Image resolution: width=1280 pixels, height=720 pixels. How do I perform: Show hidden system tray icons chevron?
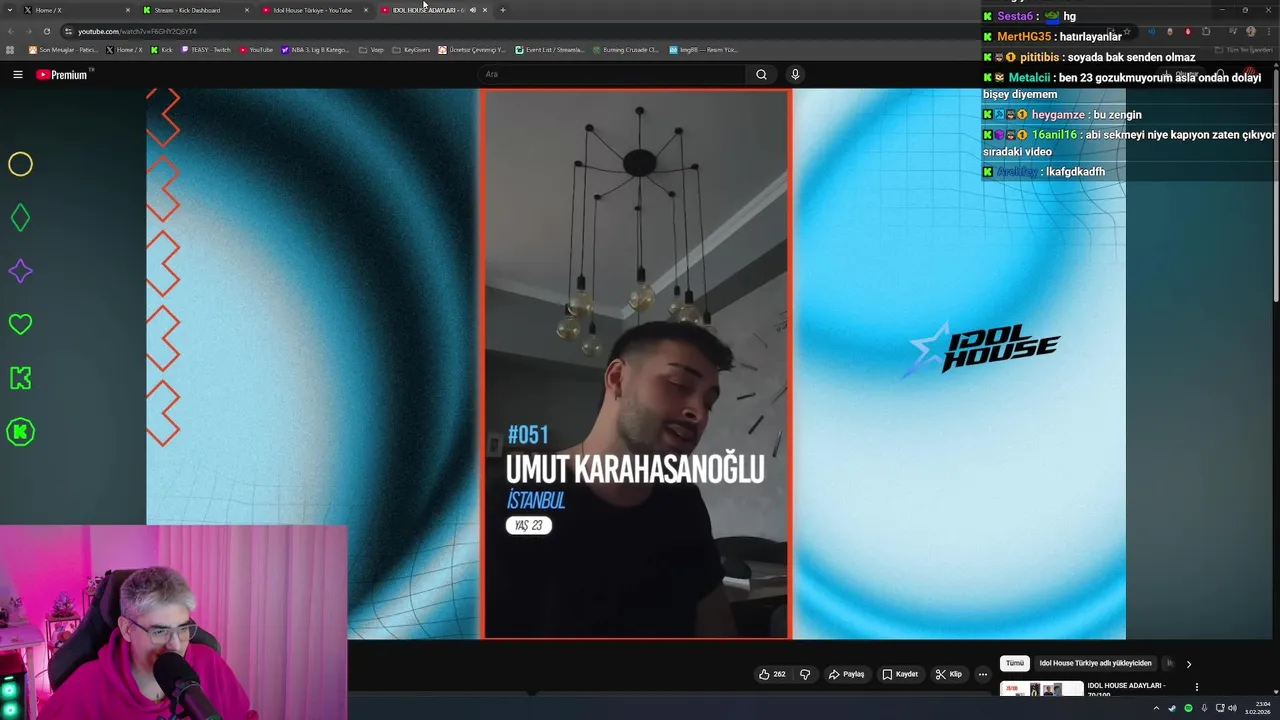[1156, 708]
